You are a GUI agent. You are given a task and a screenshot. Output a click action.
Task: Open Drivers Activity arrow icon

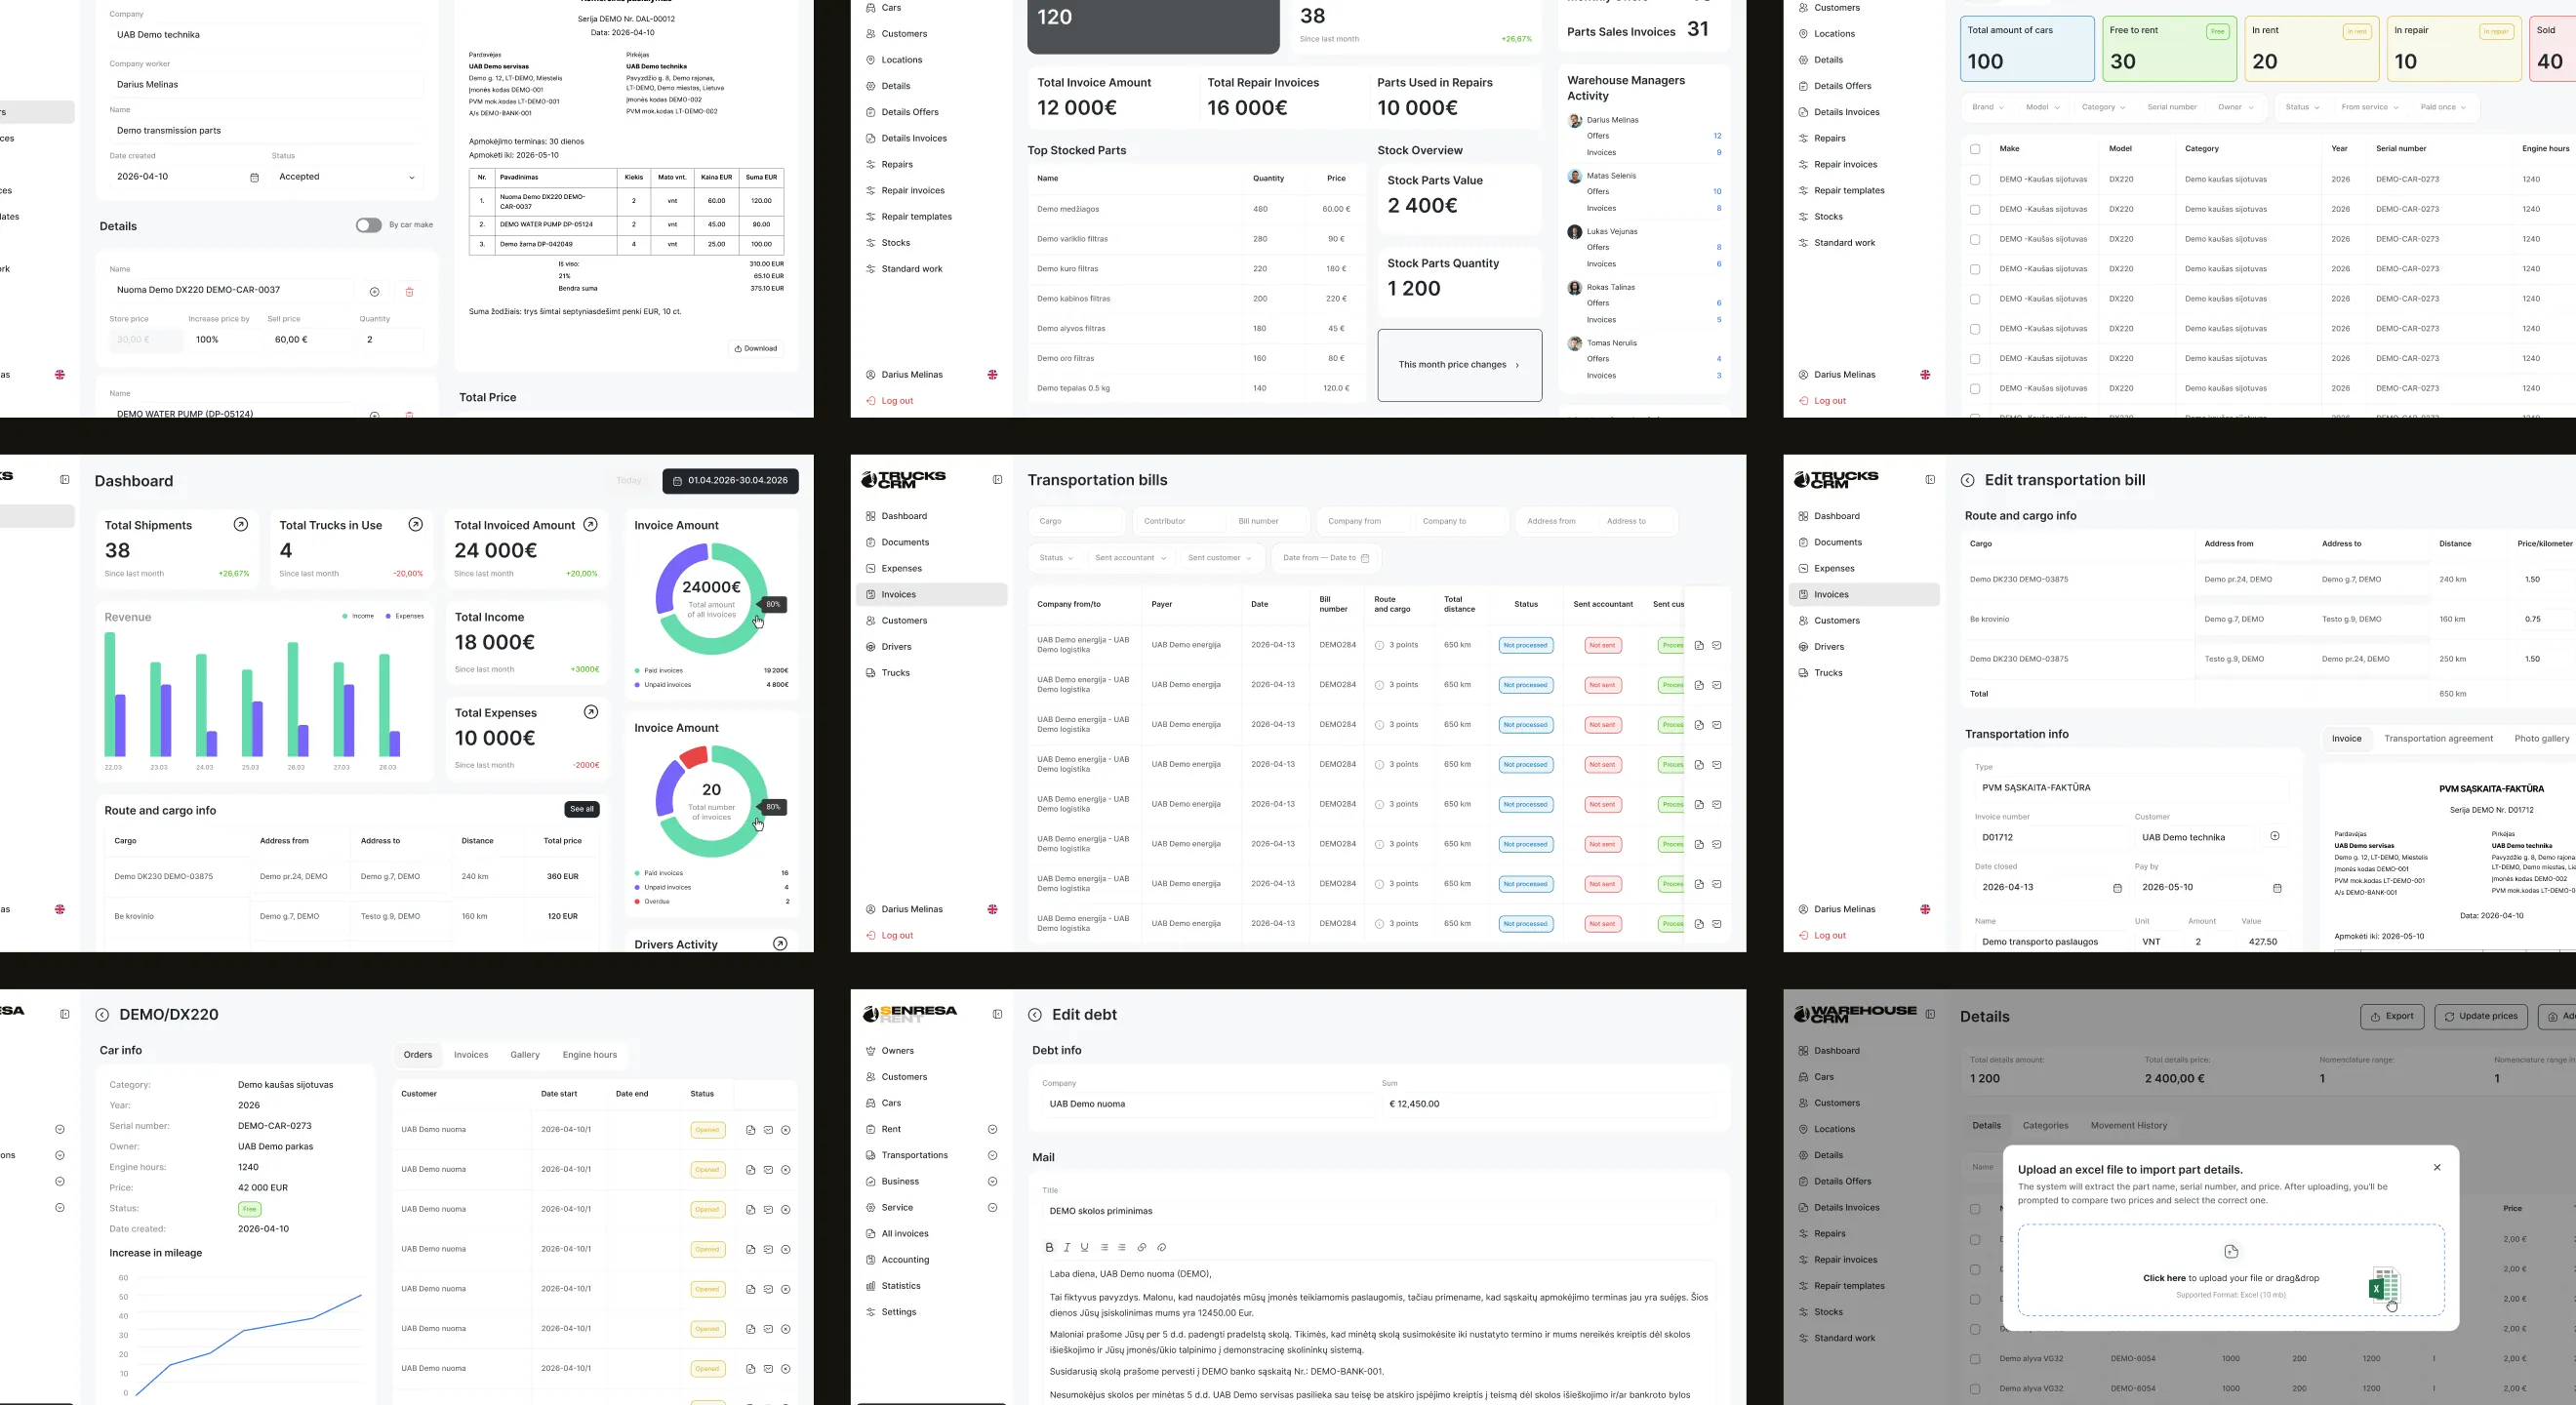coord(780,944)
